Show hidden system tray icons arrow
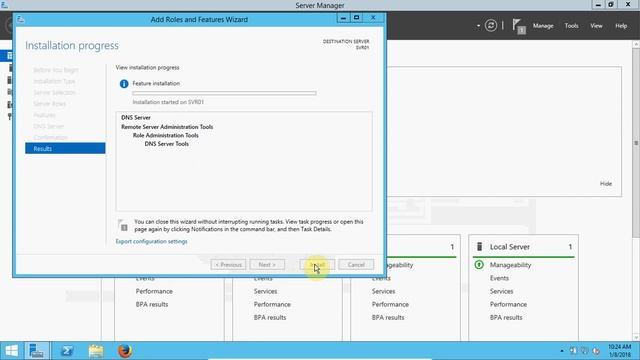 coord(562,351)
